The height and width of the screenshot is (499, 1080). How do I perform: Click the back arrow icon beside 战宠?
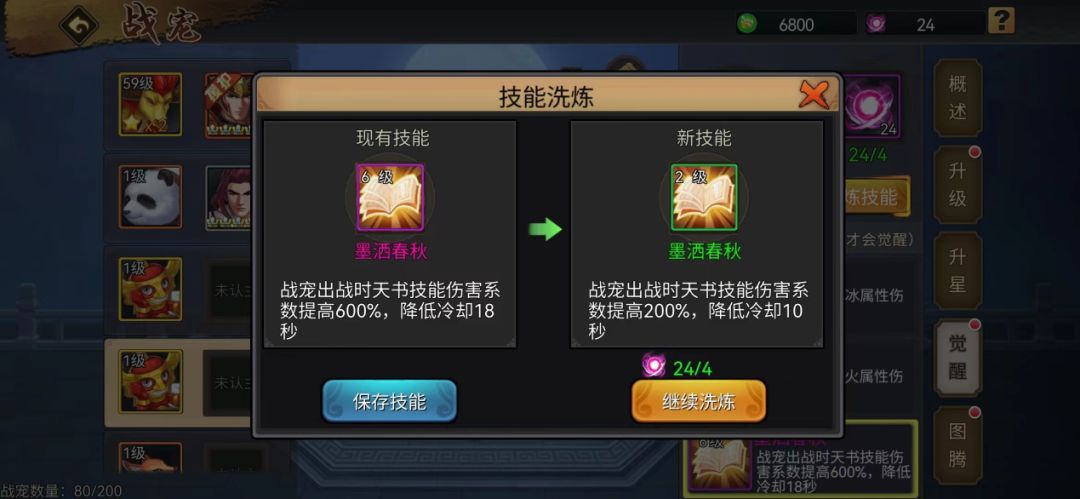(x=79, y=26)
